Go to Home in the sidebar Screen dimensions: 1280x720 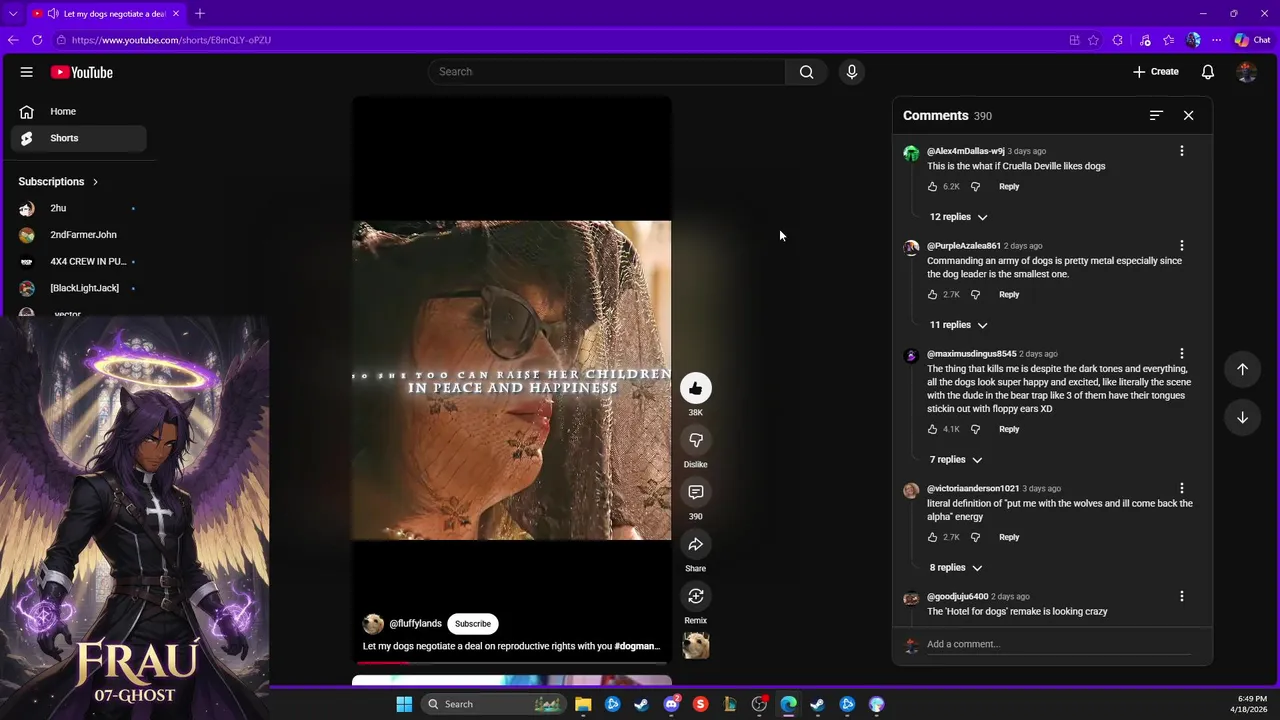pos(79,112)
